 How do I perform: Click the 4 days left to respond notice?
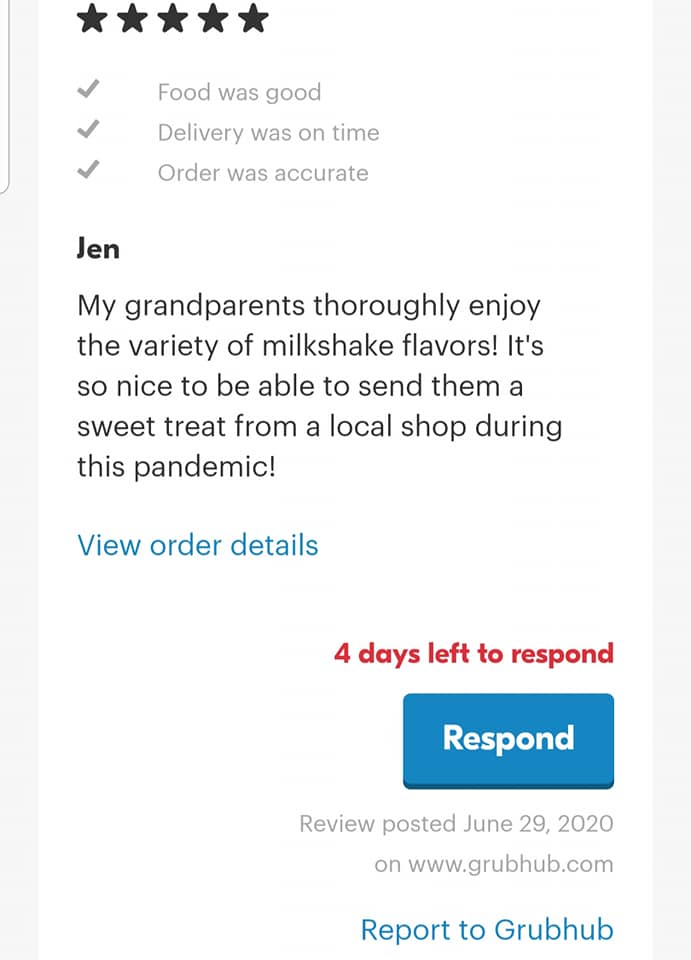pos(474,654)
